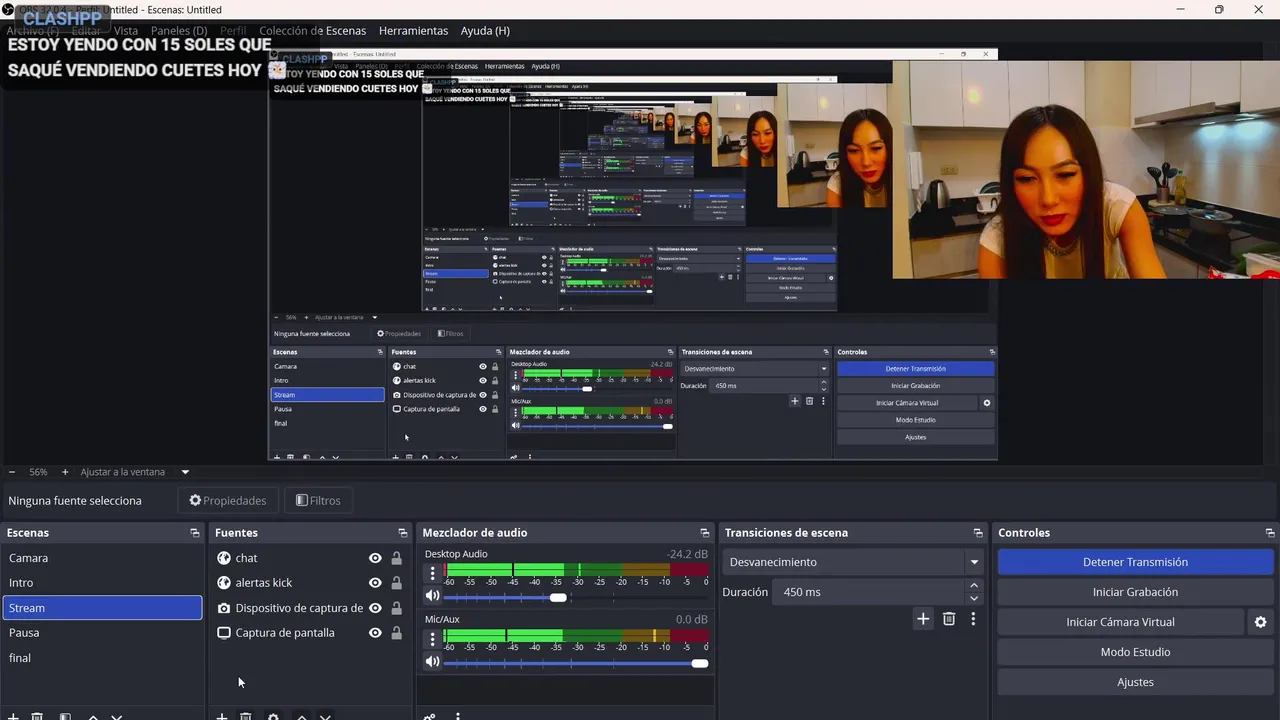Toggle lock on Captura de pantalla source
This screenshot has width=1280, height=720.
[x=396, y=633]
